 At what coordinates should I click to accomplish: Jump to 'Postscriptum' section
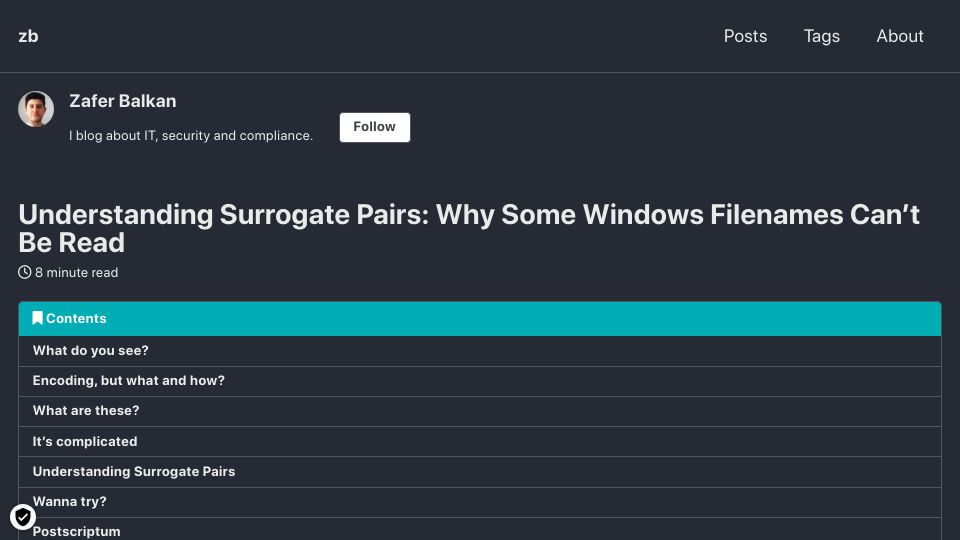point(479,530)
